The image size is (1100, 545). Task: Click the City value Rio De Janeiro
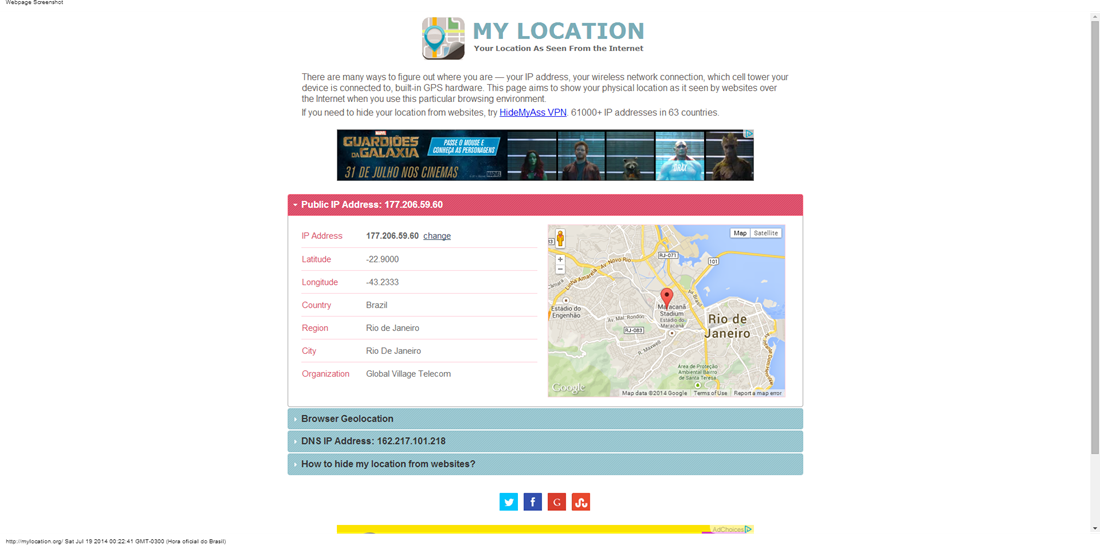(394, 351)
